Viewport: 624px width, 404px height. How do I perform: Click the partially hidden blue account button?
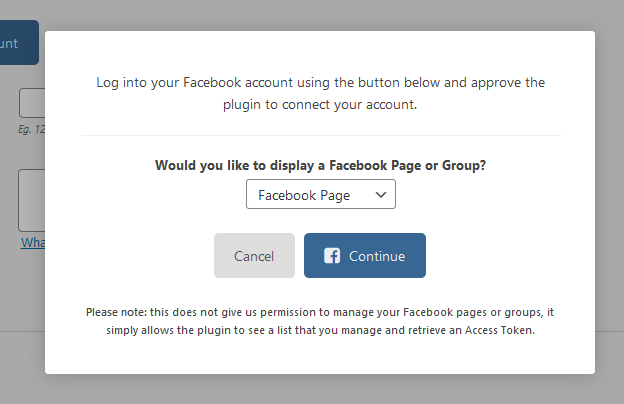pyautogui.click(x=19, y=43)
